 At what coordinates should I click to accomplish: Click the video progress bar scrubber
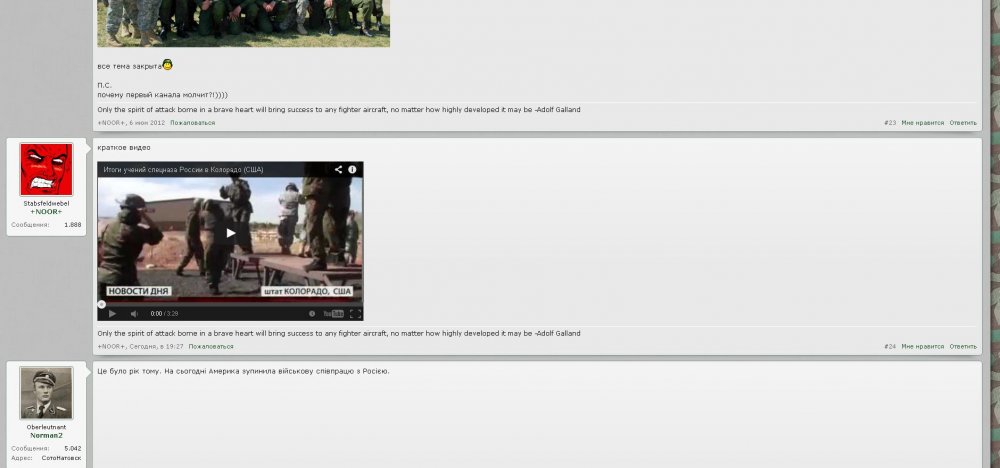point(101,304)
